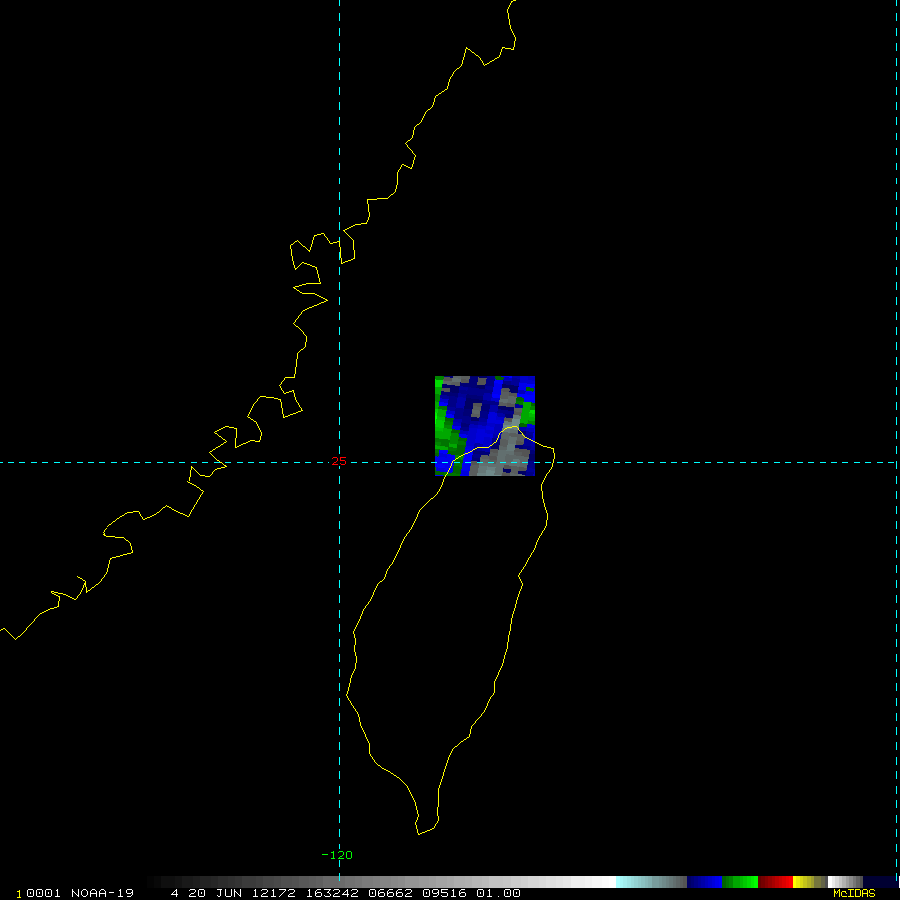Click the red segment of the color bar

click(775, 882)
